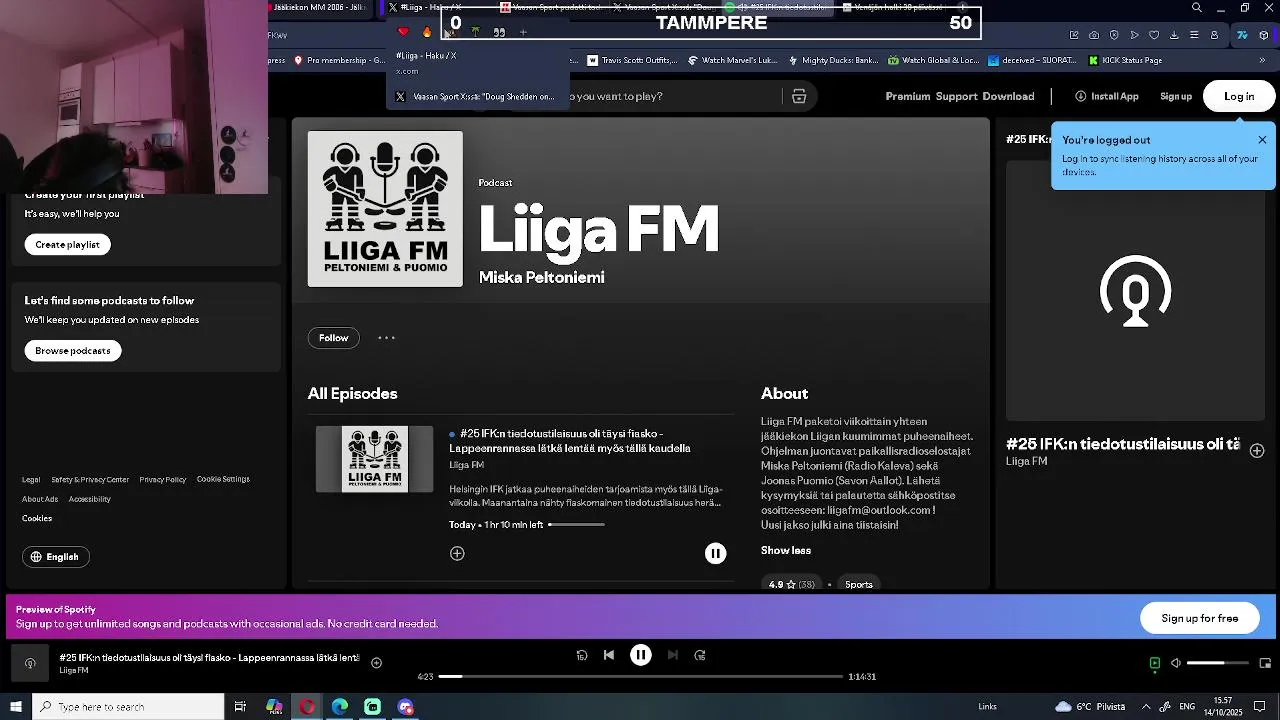Image resolution: width=1280 pixels, height=720 pixels.
Task: Open Mighty Ducks: Bank... bookmark
Action: click(x=833, y=60)
